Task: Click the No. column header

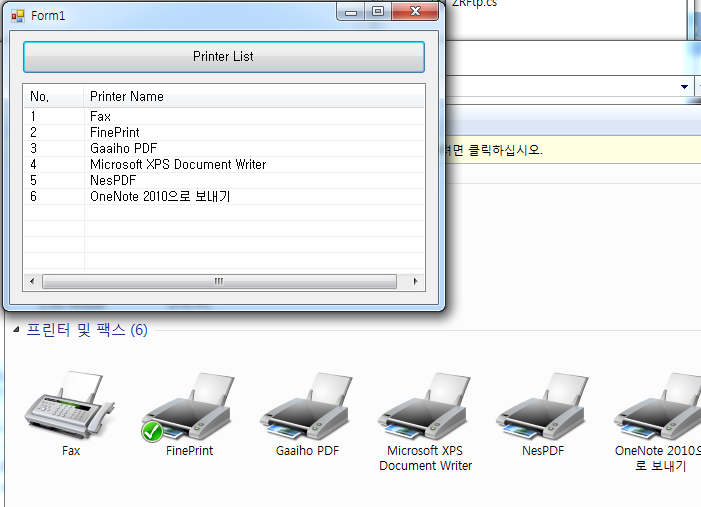Action: coord(54,96)
